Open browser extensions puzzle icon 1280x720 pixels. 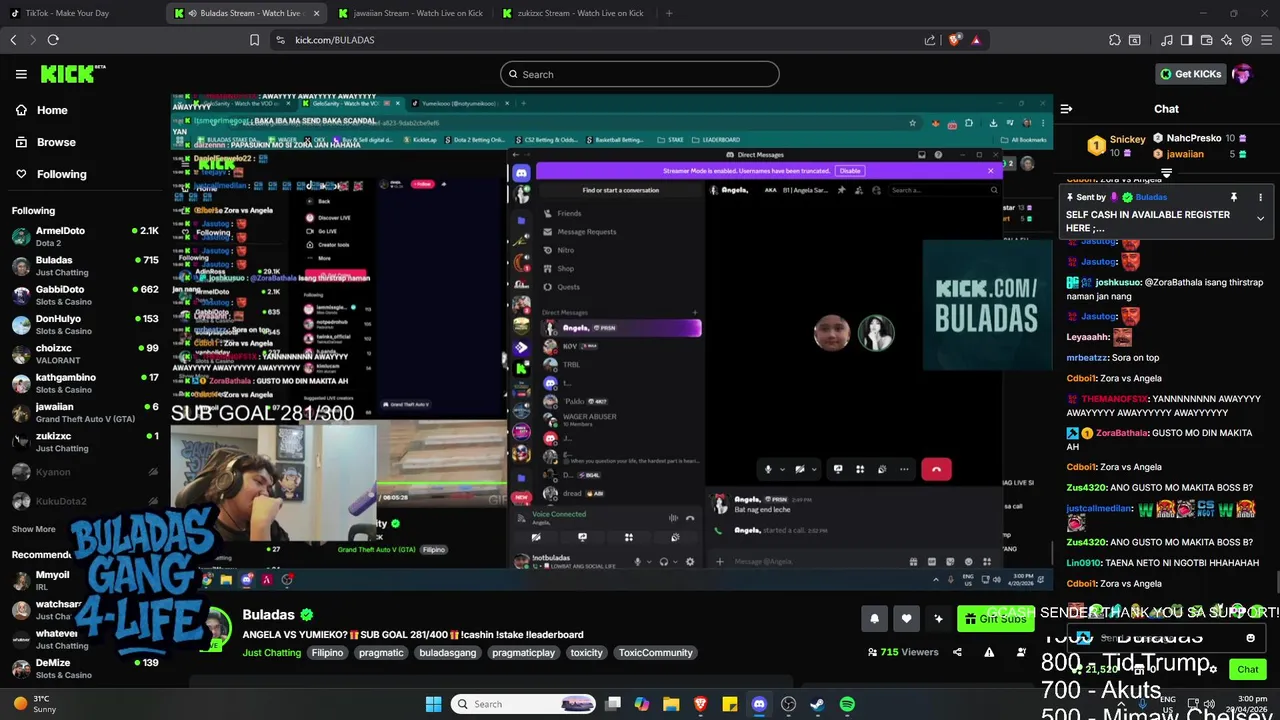1115,40
